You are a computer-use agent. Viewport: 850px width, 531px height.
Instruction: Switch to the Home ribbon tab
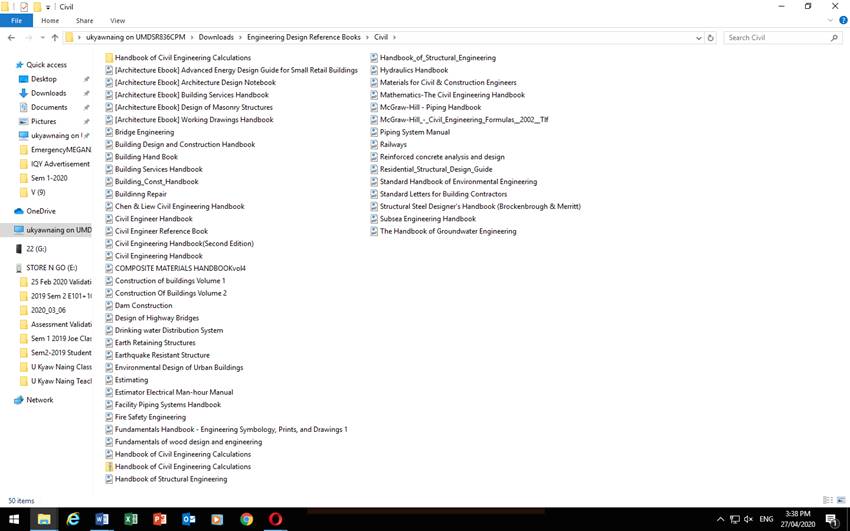50,21
